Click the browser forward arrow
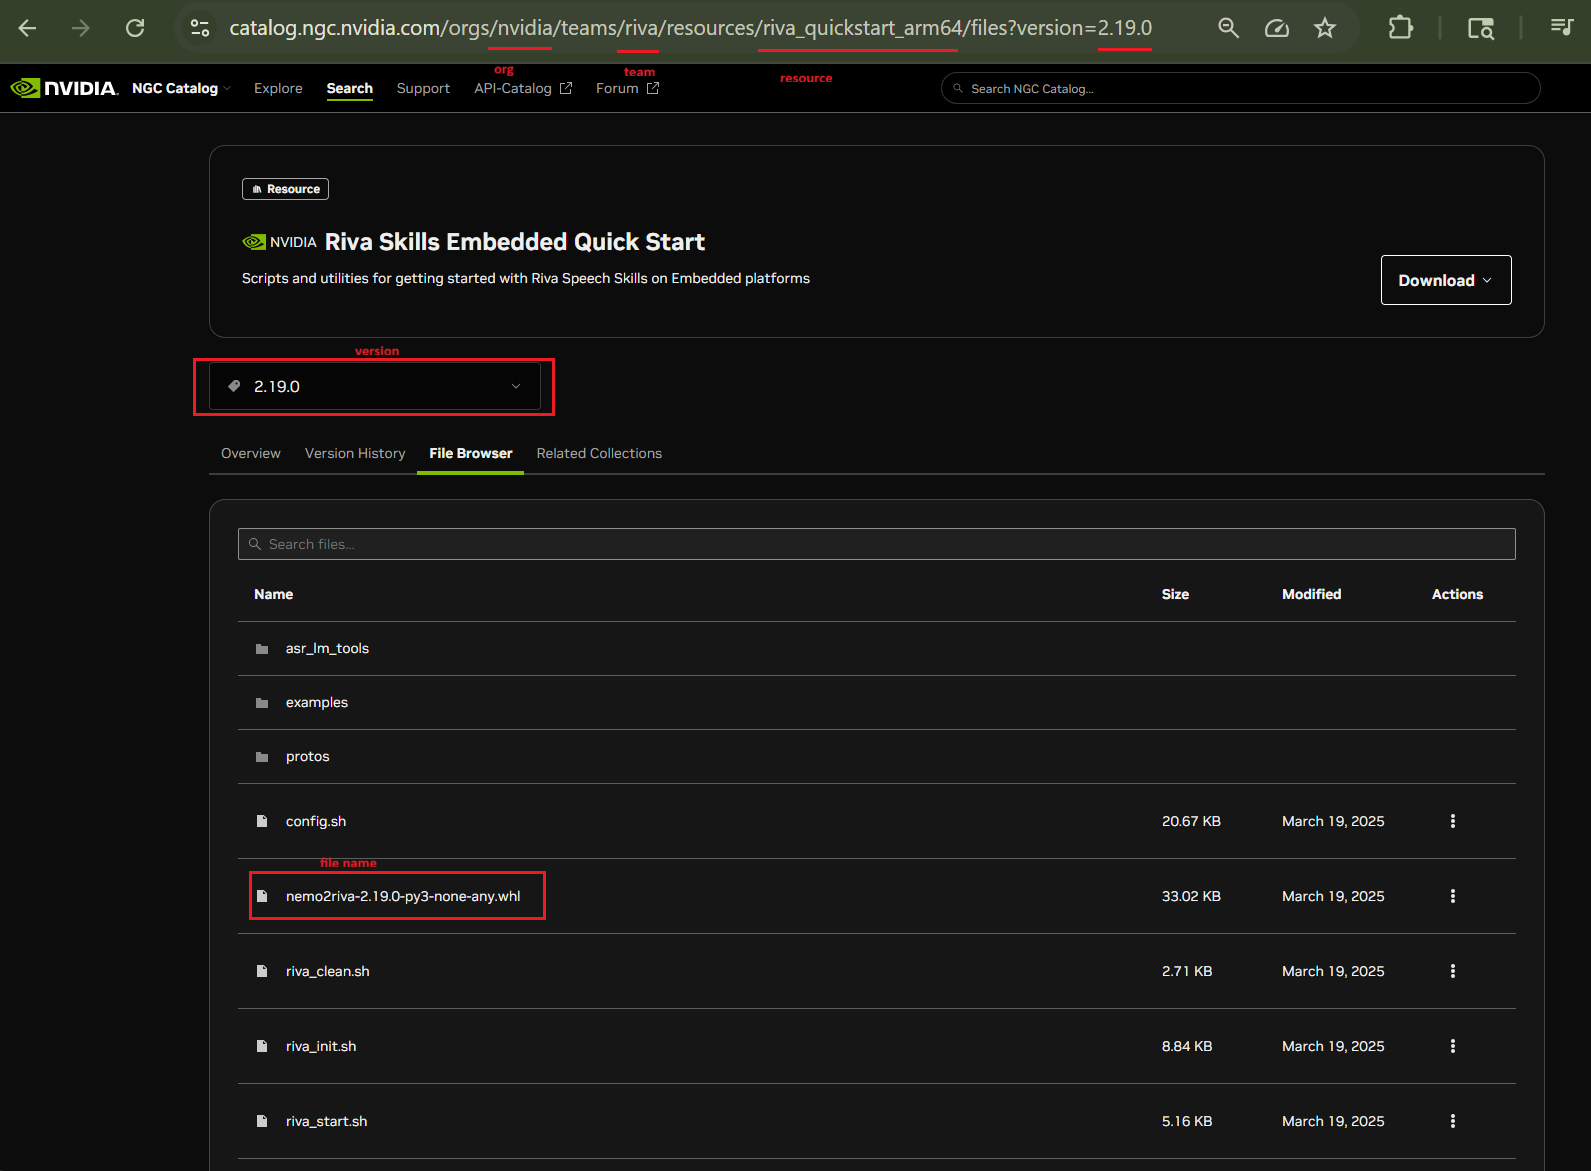Screen dimensions: 1591x1171 (x=81, y=28)
